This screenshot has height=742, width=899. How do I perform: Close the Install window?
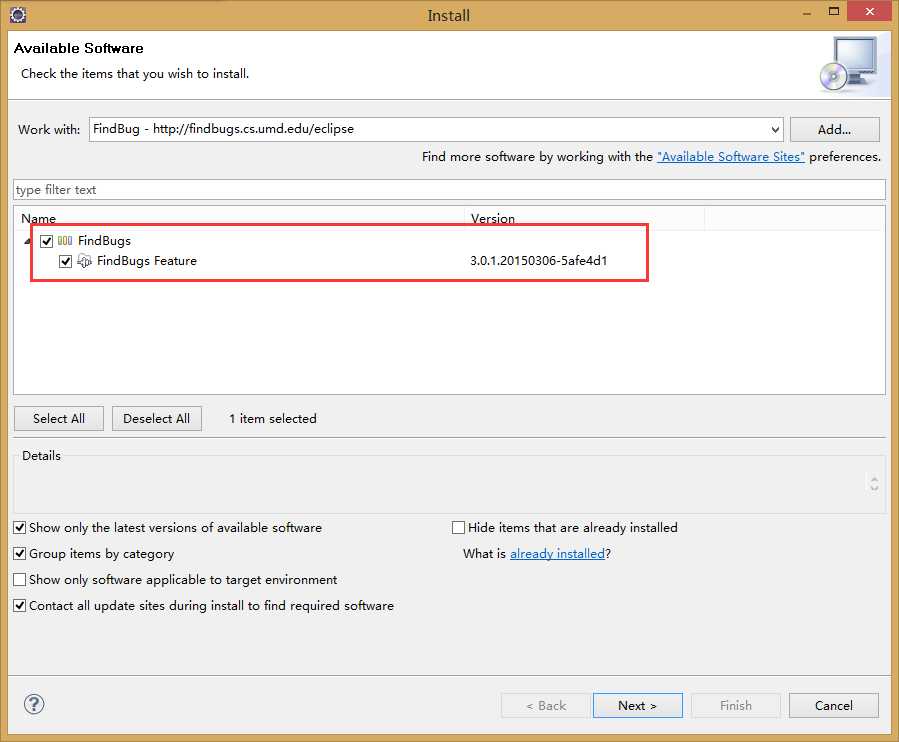(869, 11)
